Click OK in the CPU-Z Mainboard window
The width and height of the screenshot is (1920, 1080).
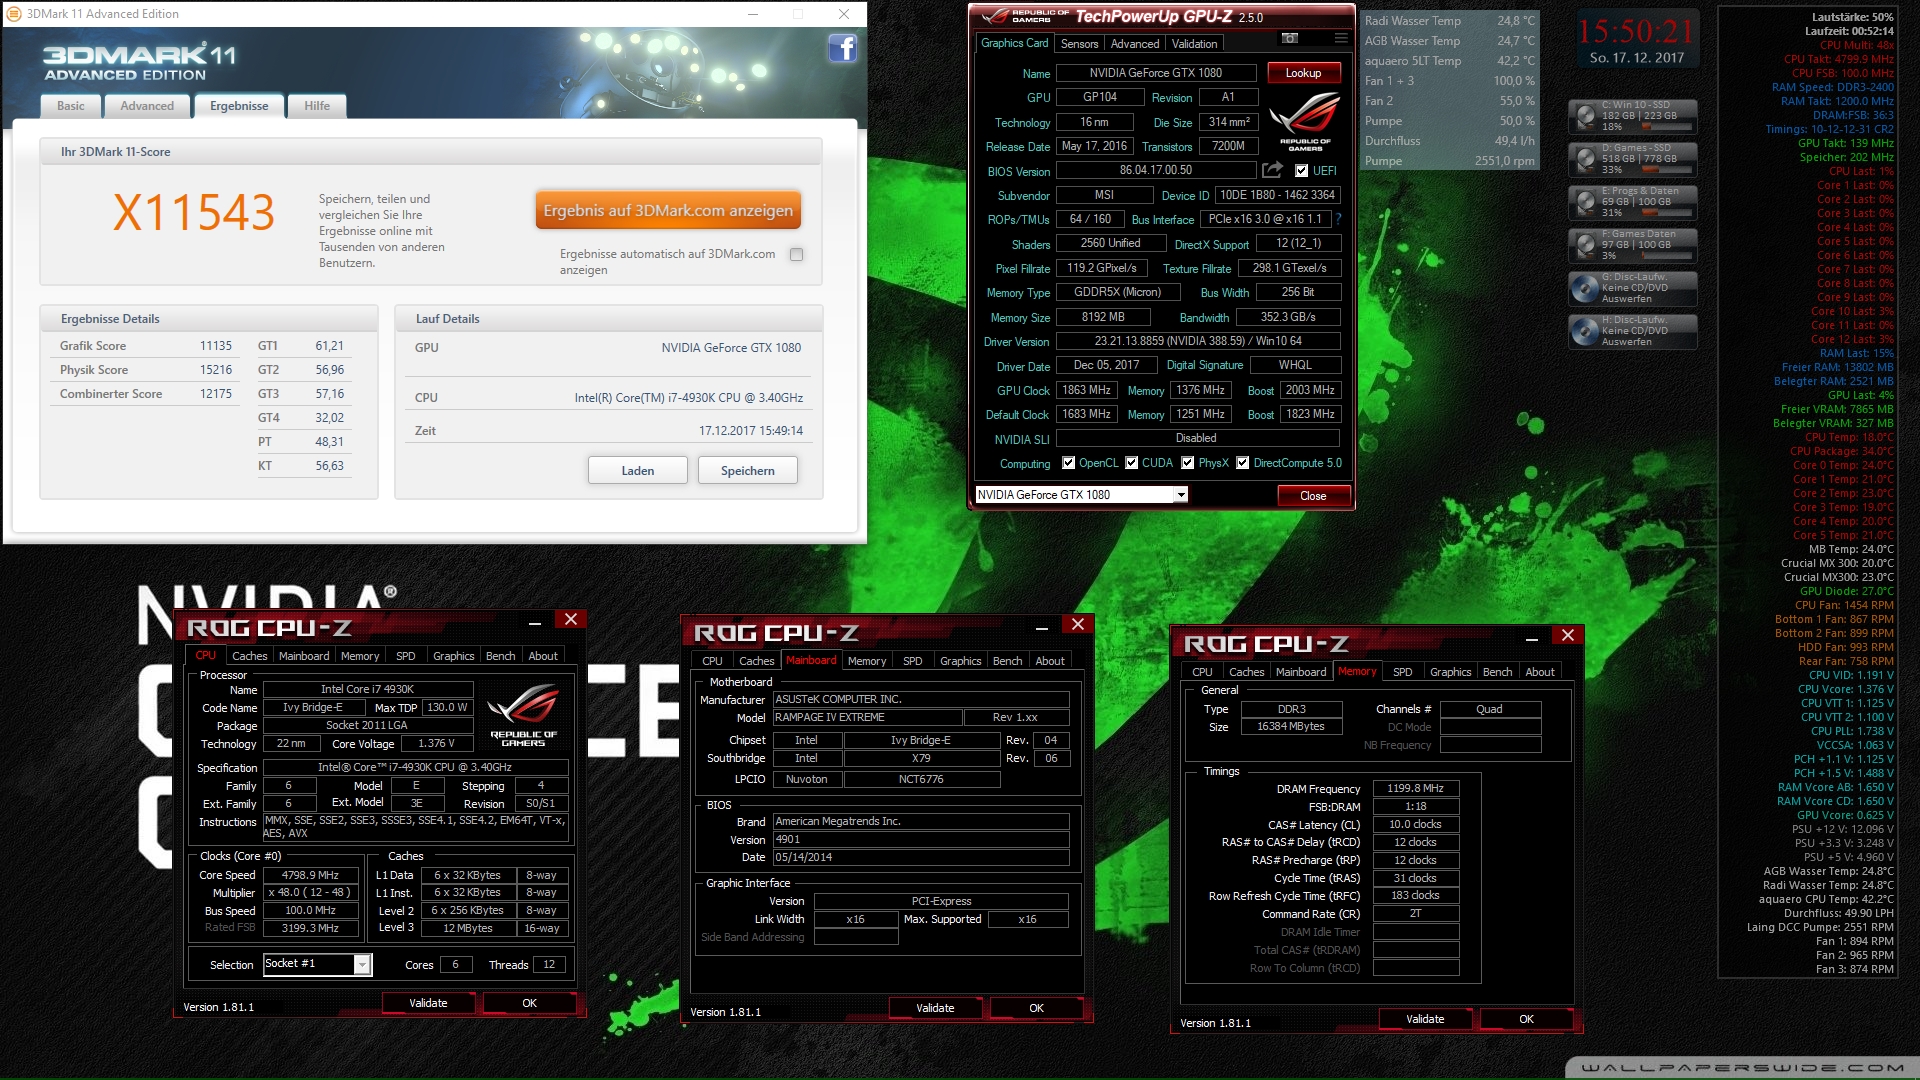(1036, 1008)
